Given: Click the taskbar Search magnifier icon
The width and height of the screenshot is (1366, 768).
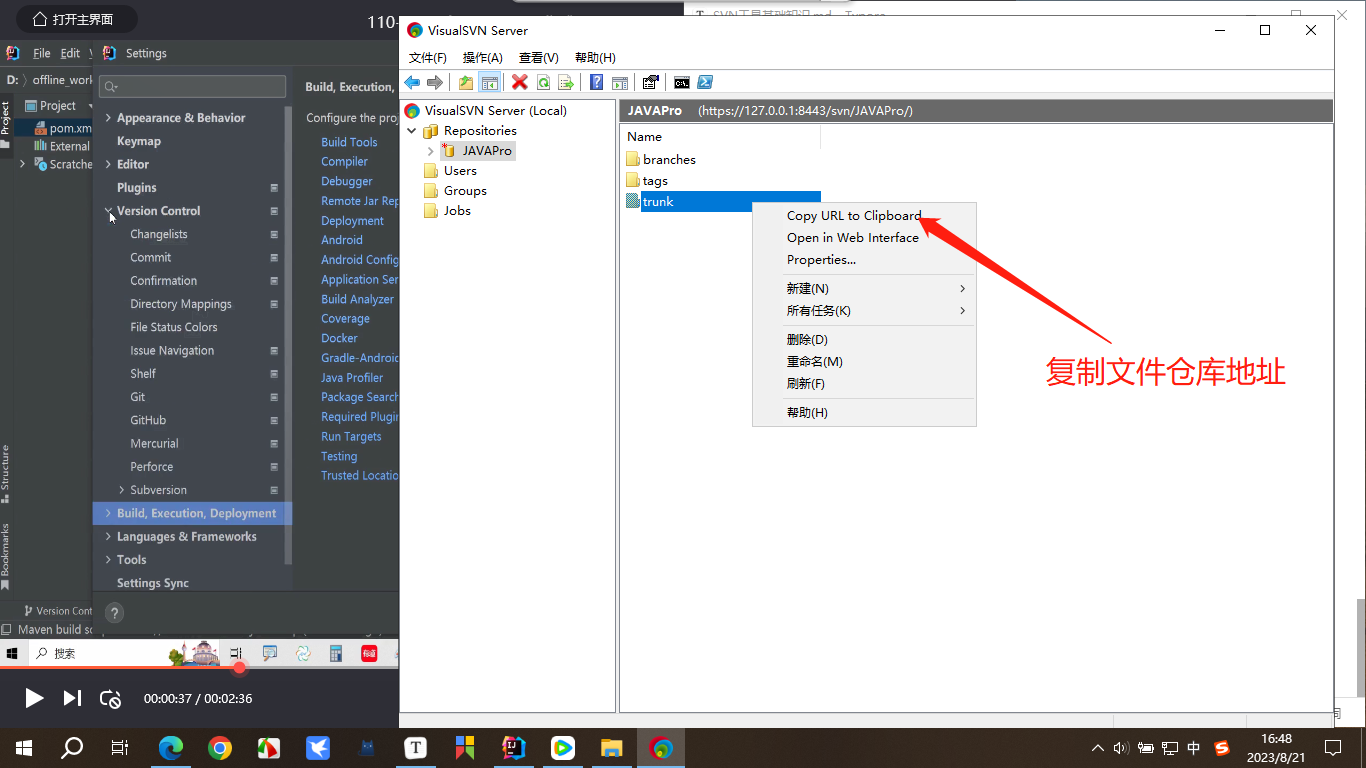Looking at the screenshot, I should (72, 747).
